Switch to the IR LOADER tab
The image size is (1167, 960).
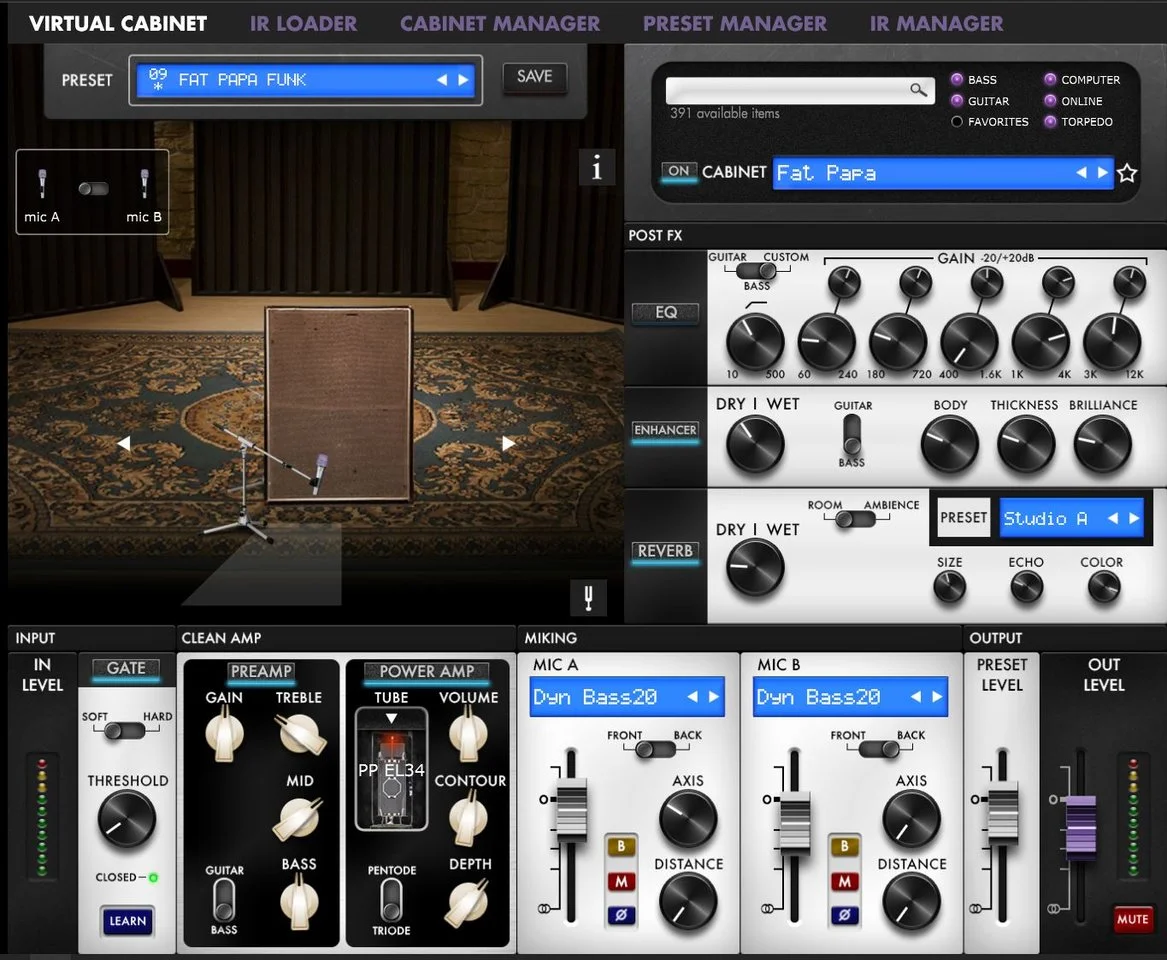click(303, 23)
